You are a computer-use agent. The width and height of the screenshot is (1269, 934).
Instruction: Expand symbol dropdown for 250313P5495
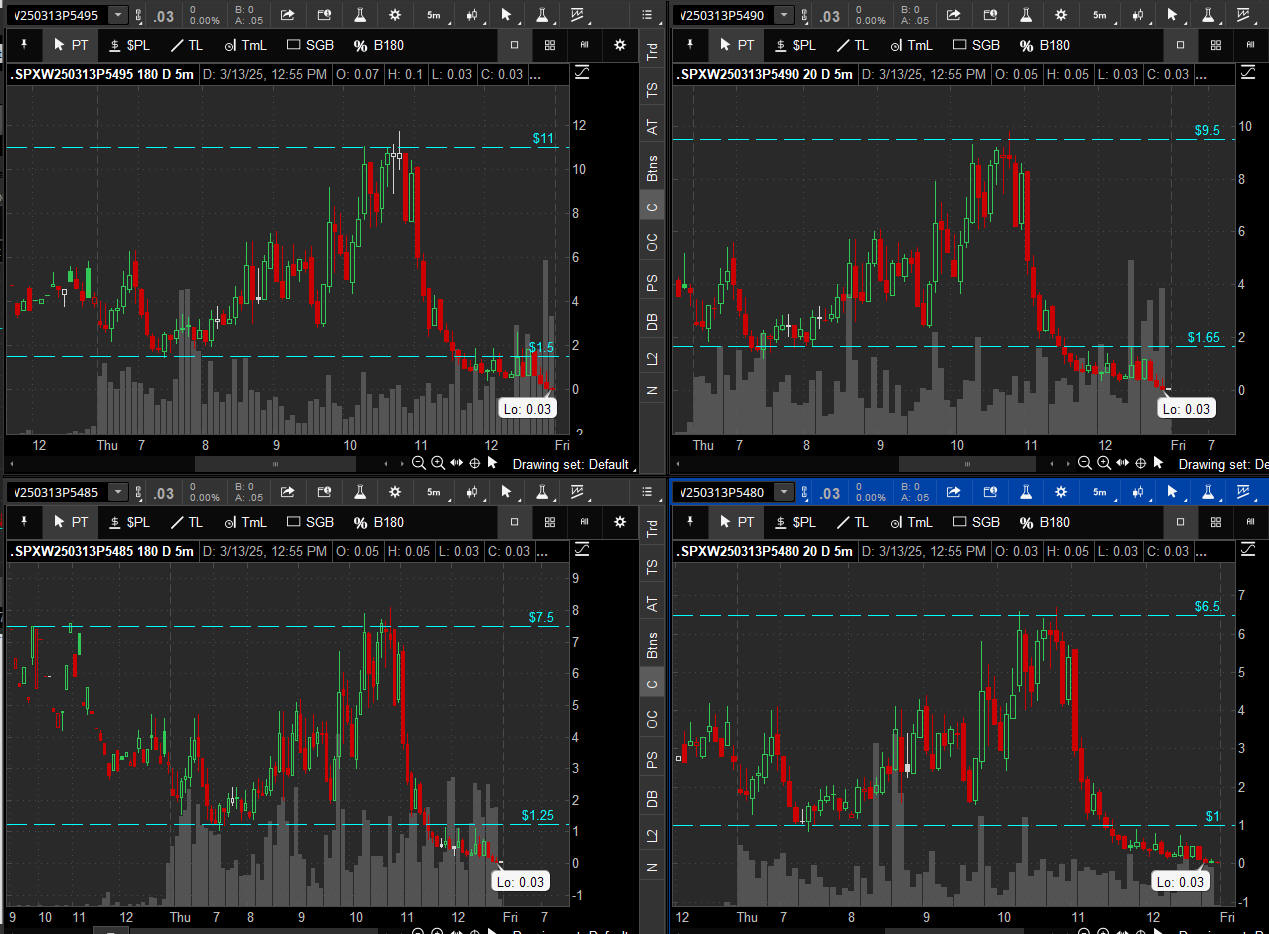click(119, 15)
